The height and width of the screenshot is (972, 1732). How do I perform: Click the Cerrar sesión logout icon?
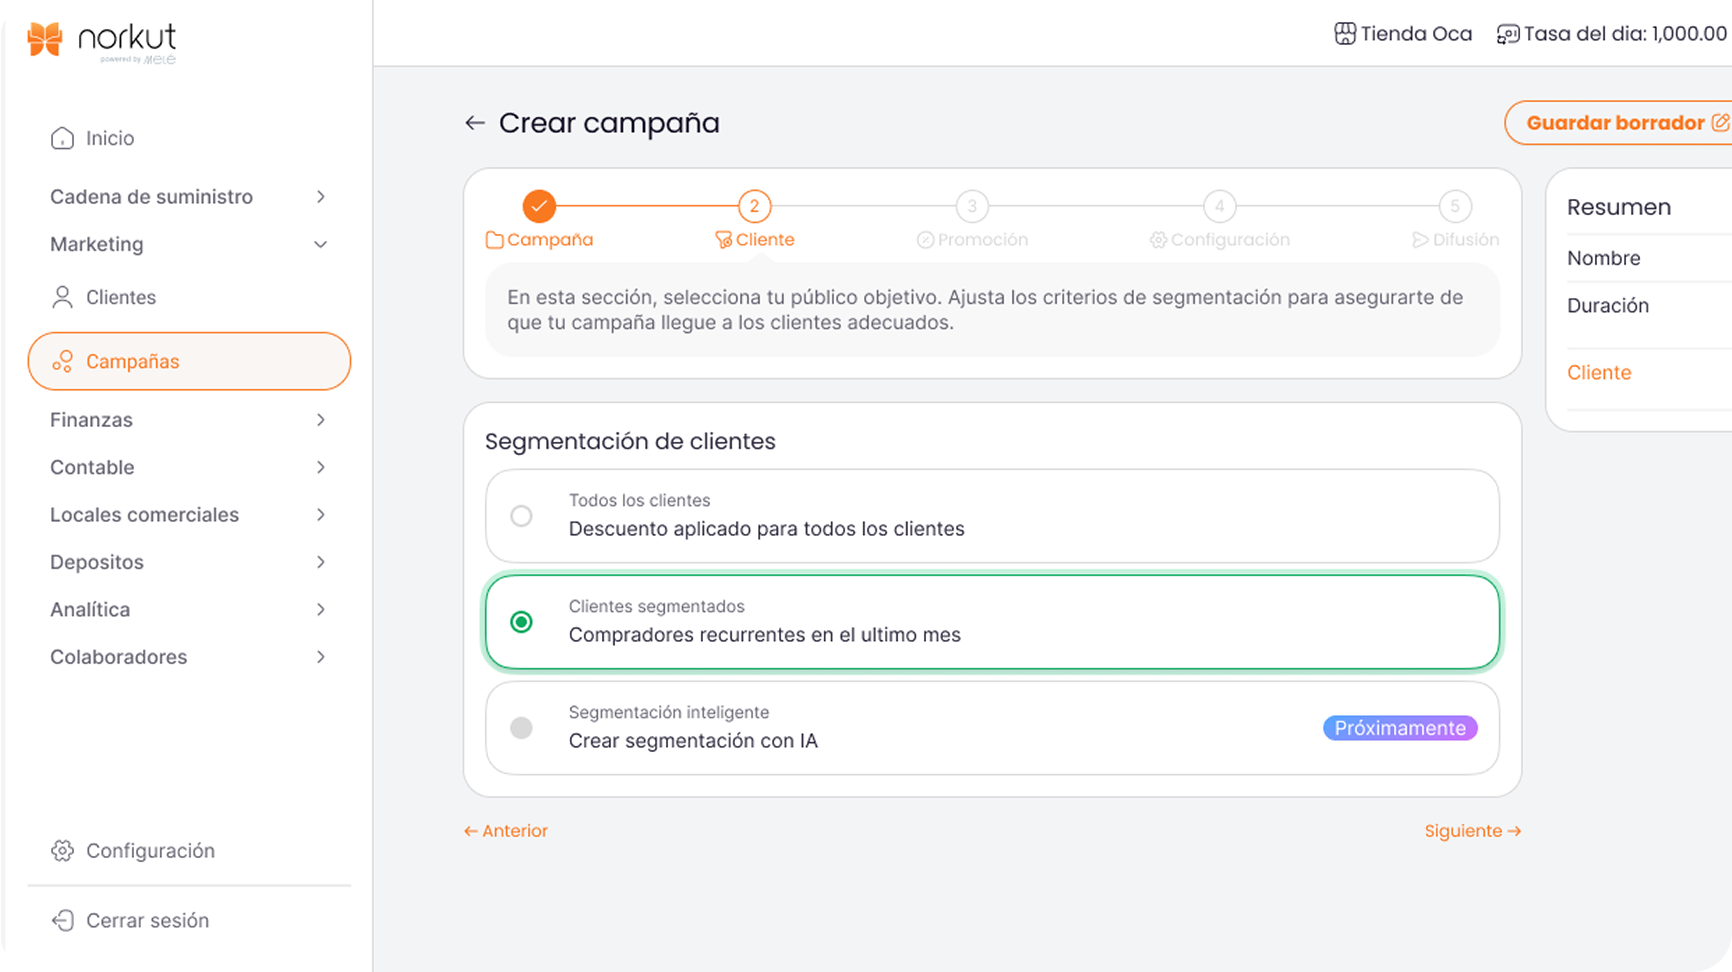(62, 920)
